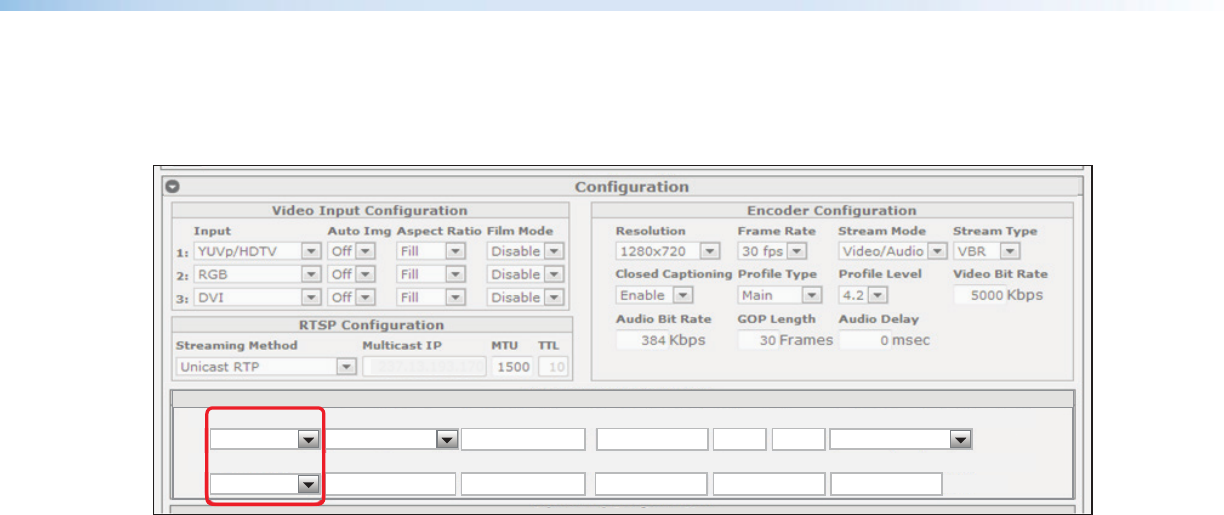Open the Aspect Ratio Fill dropdown for input 3
Image resolution: width=1224 pixels, height=515 pixels.
coord(431,297)
